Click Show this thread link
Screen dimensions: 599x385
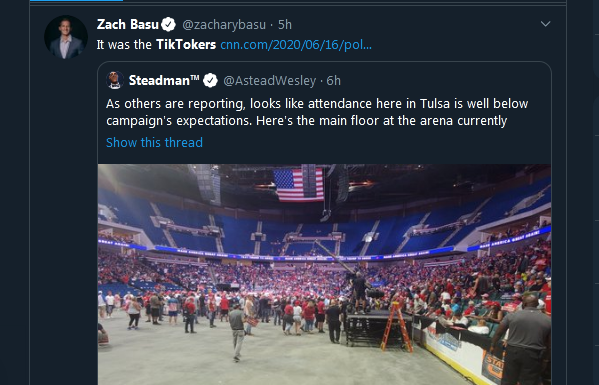pos(154,142)
